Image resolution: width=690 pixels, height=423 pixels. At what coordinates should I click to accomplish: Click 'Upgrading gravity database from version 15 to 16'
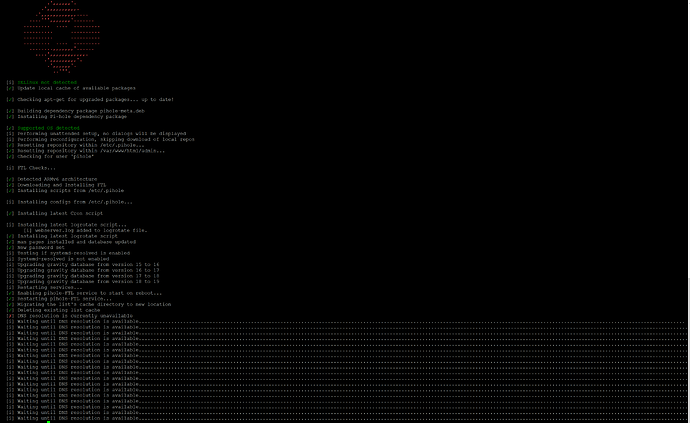tap(88, 264)
